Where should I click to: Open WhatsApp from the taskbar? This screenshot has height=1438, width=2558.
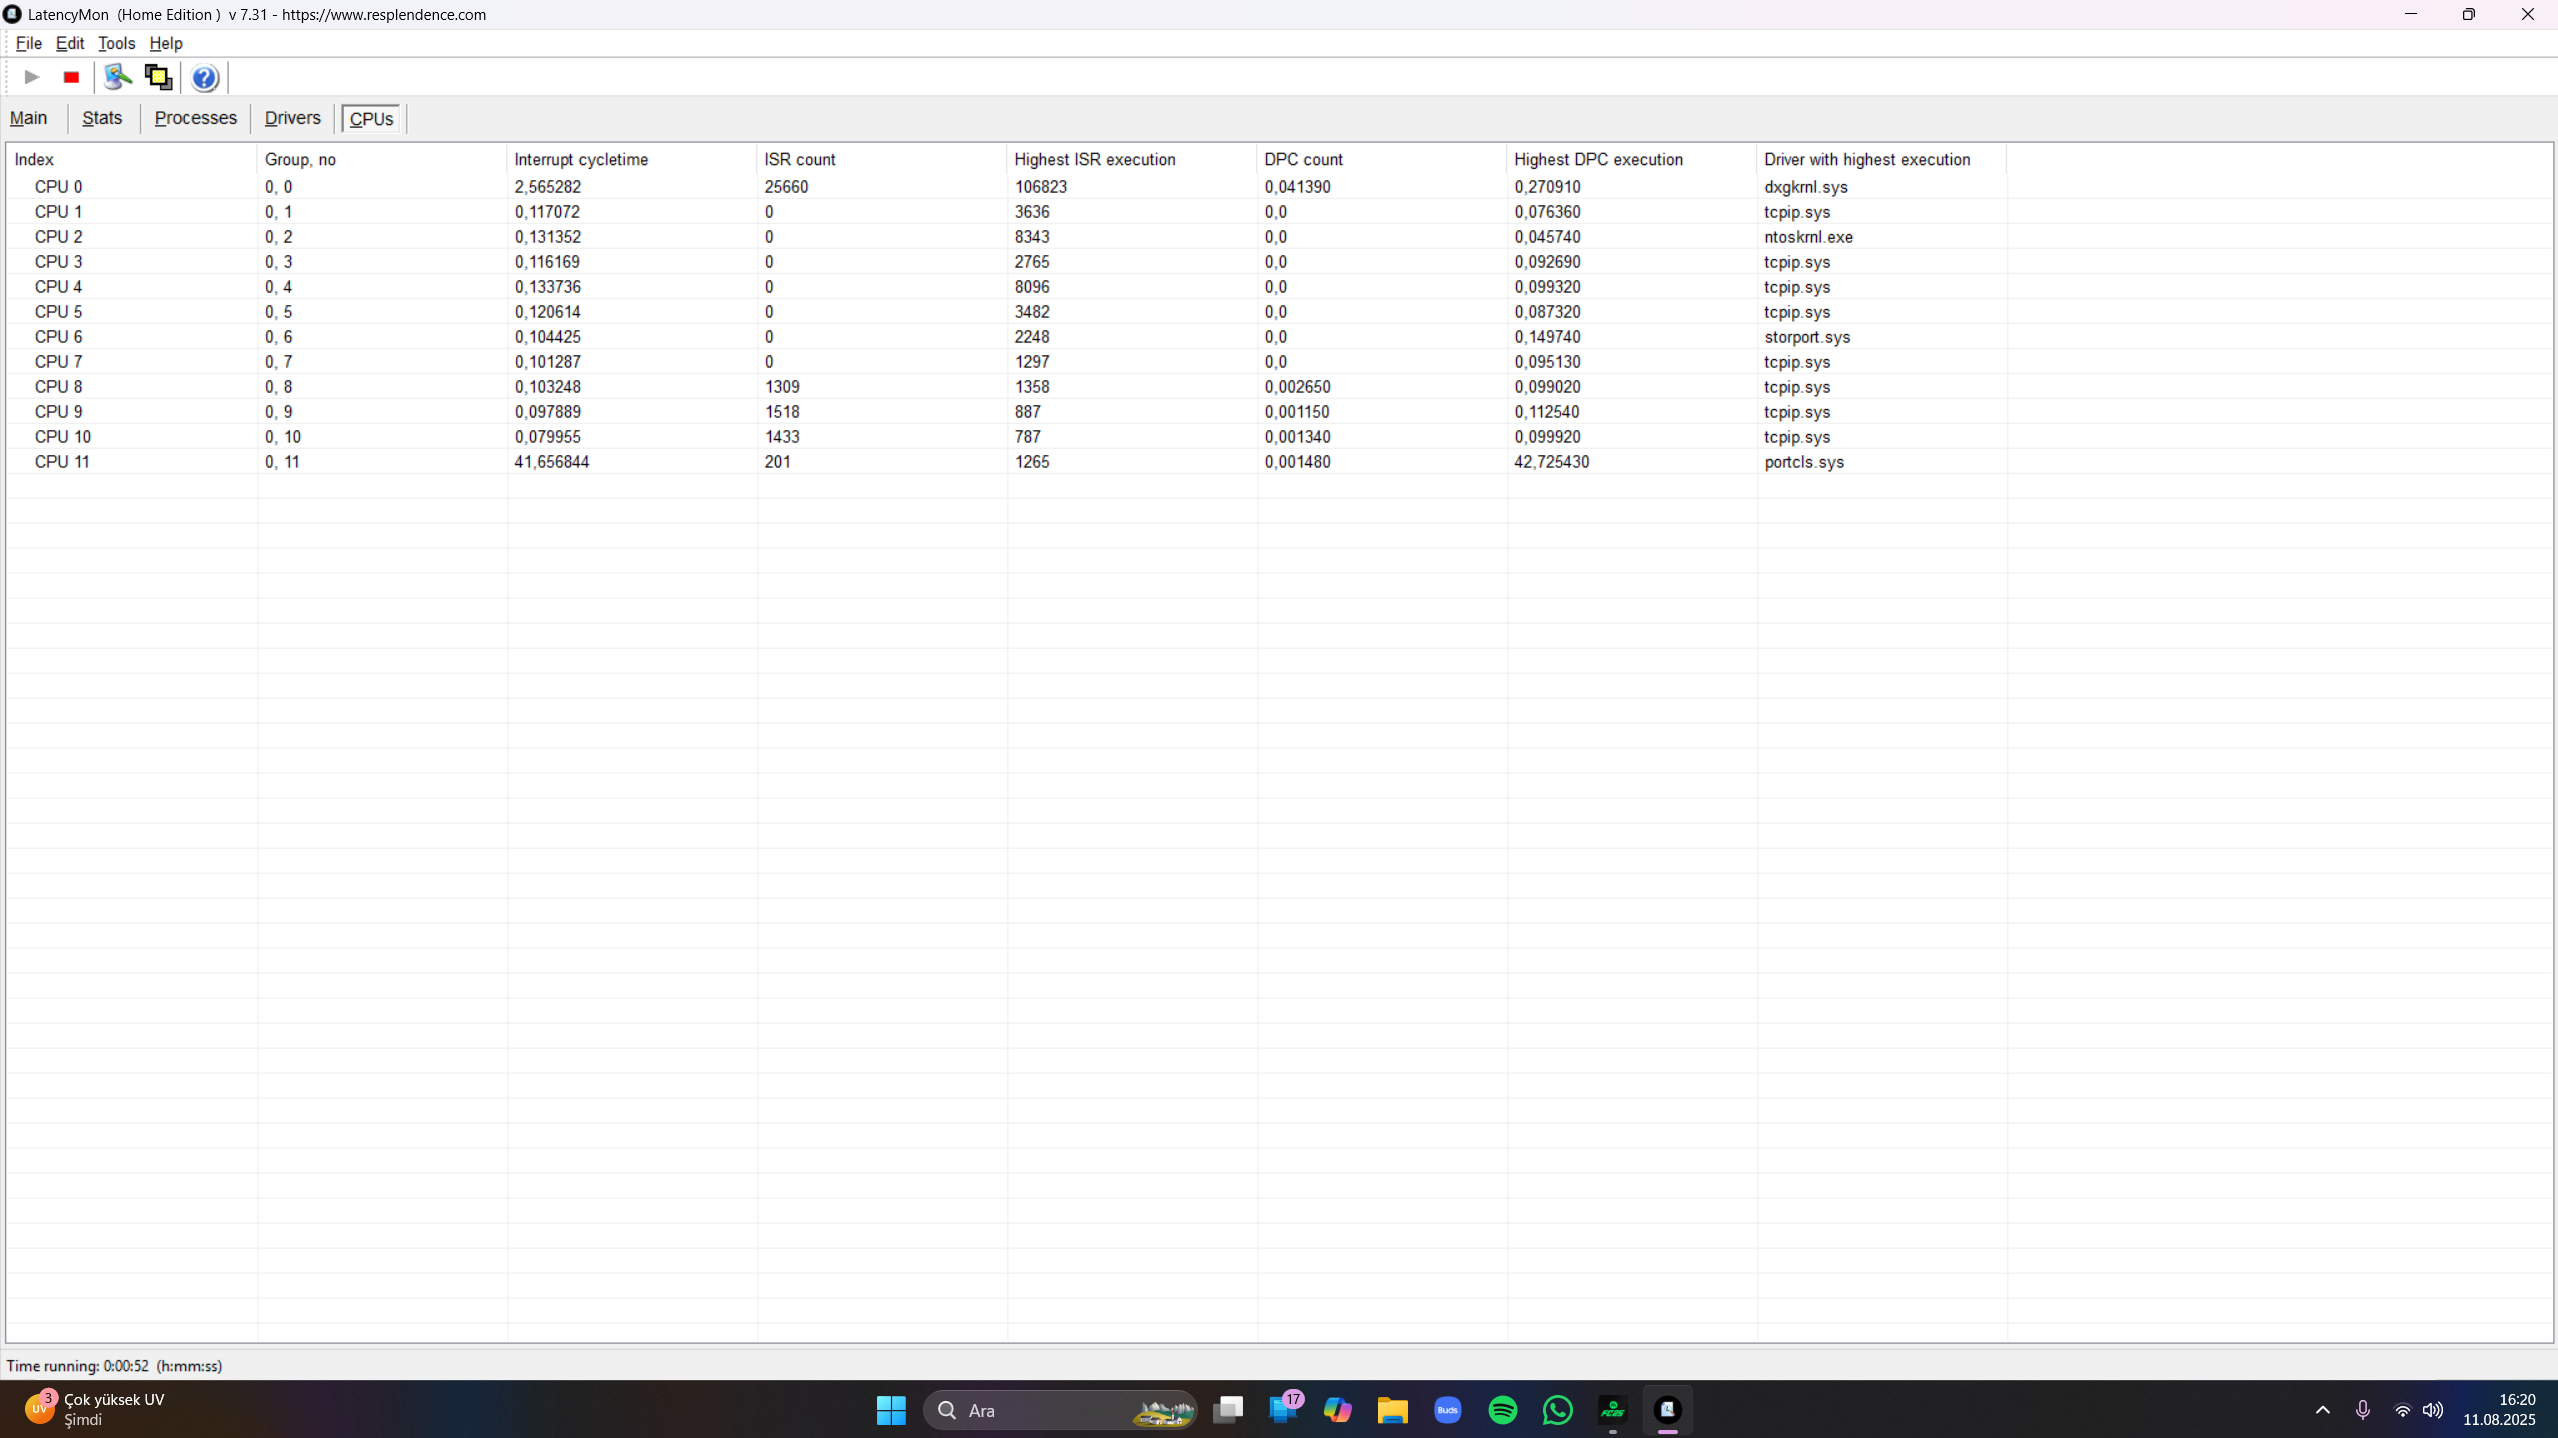tap(1557, 1410)
